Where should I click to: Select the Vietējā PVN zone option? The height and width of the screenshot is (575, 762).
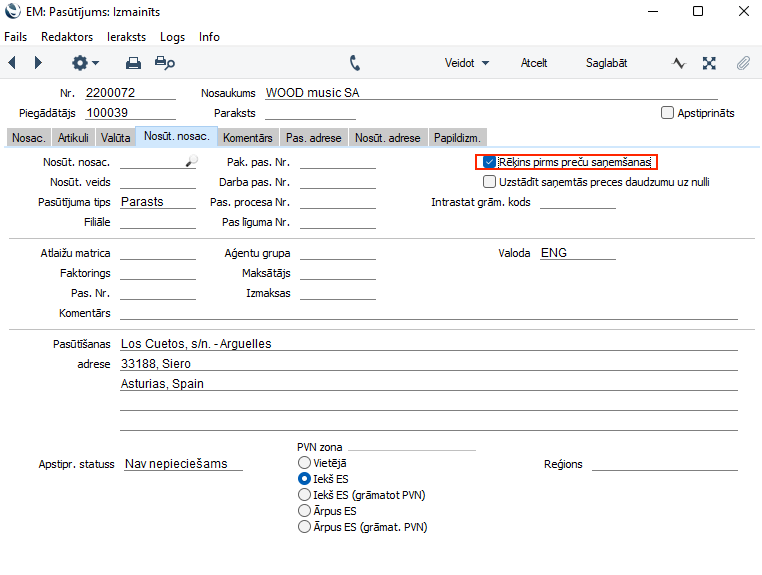(304, 463)
